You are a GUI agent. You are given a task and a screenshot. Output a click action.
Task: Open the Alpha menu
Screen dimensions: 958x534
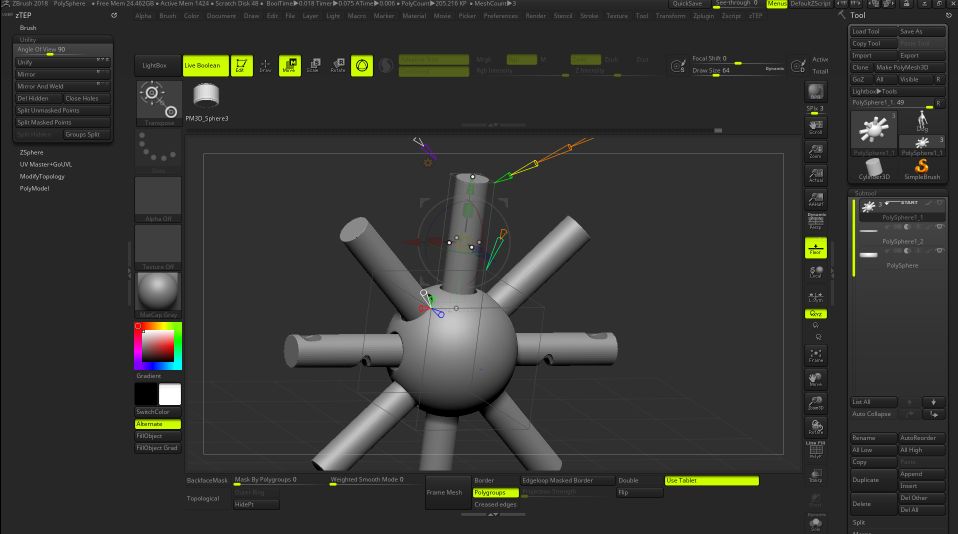pyautogui.click(x=143, y=16)
